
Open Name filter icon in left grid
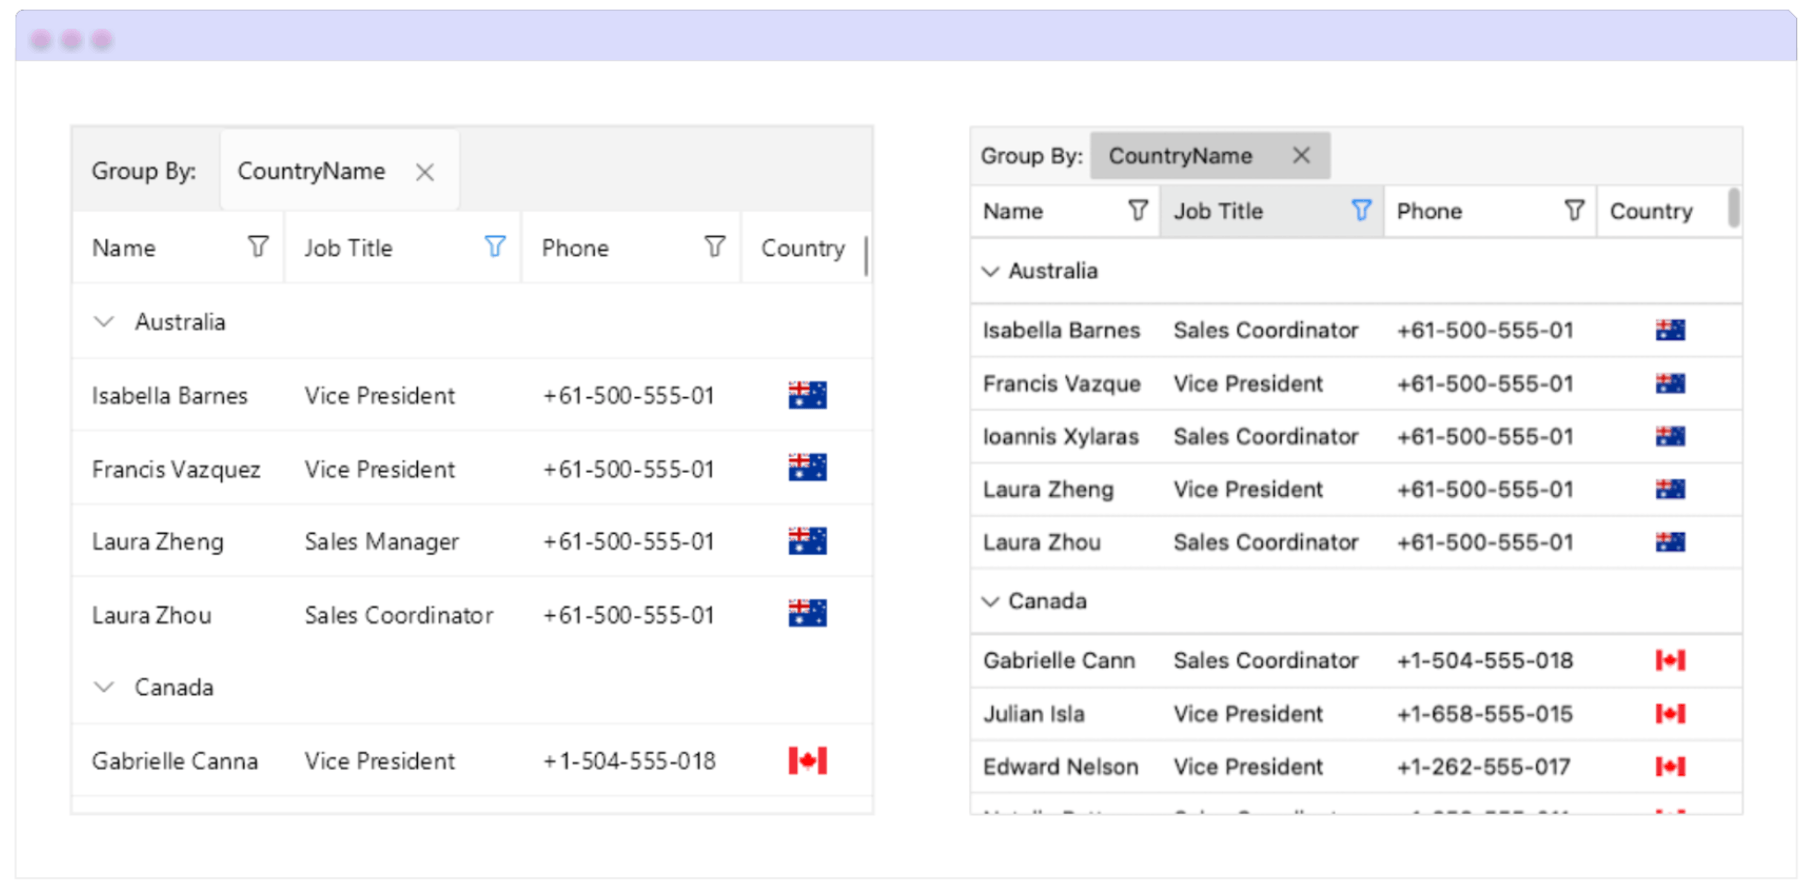258,246
